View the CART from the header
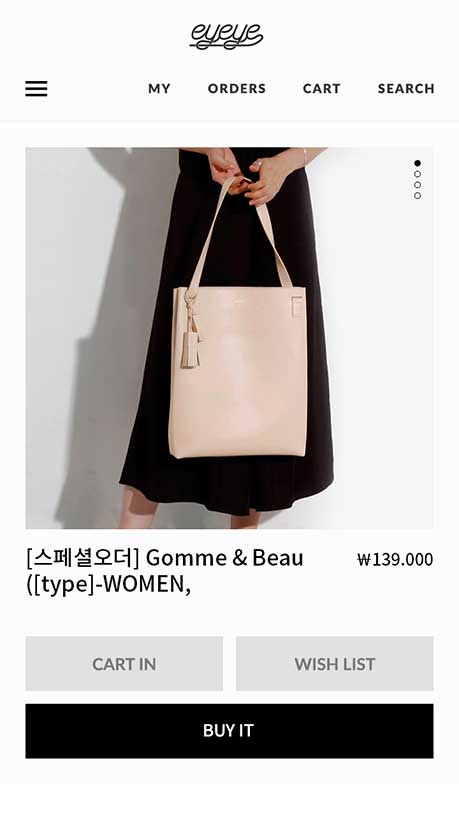The width and height of the screenshot is (459, 813). (322, 89)
